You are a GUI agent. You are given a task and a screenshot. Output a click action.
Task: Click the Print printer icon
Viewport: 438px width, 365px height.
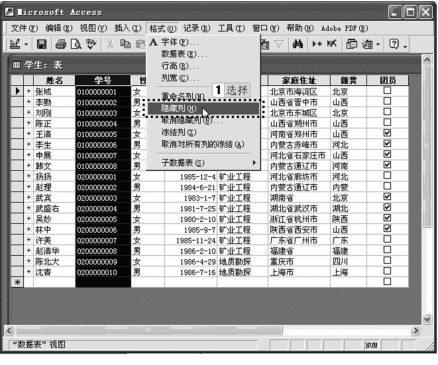[61, 44]
